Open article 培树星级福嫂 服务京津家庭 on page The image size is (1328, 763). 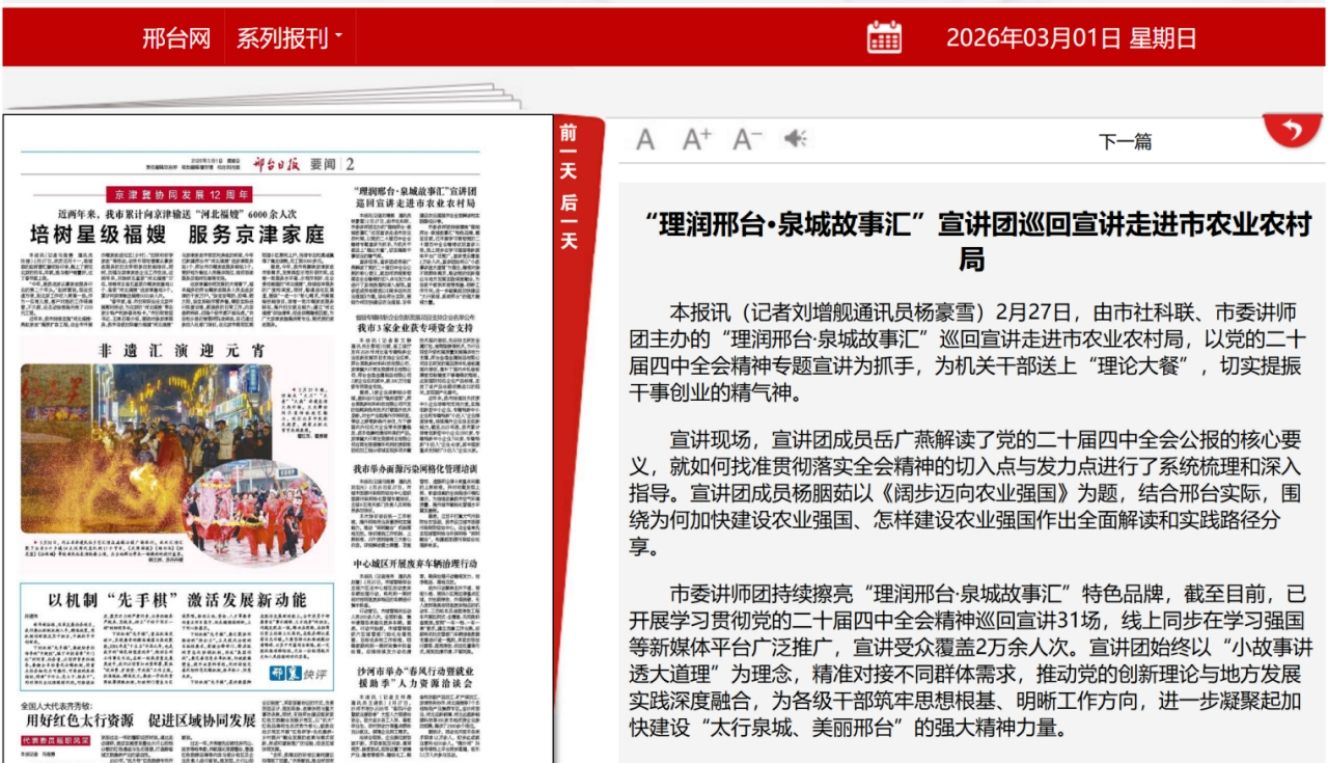[177, 236]
